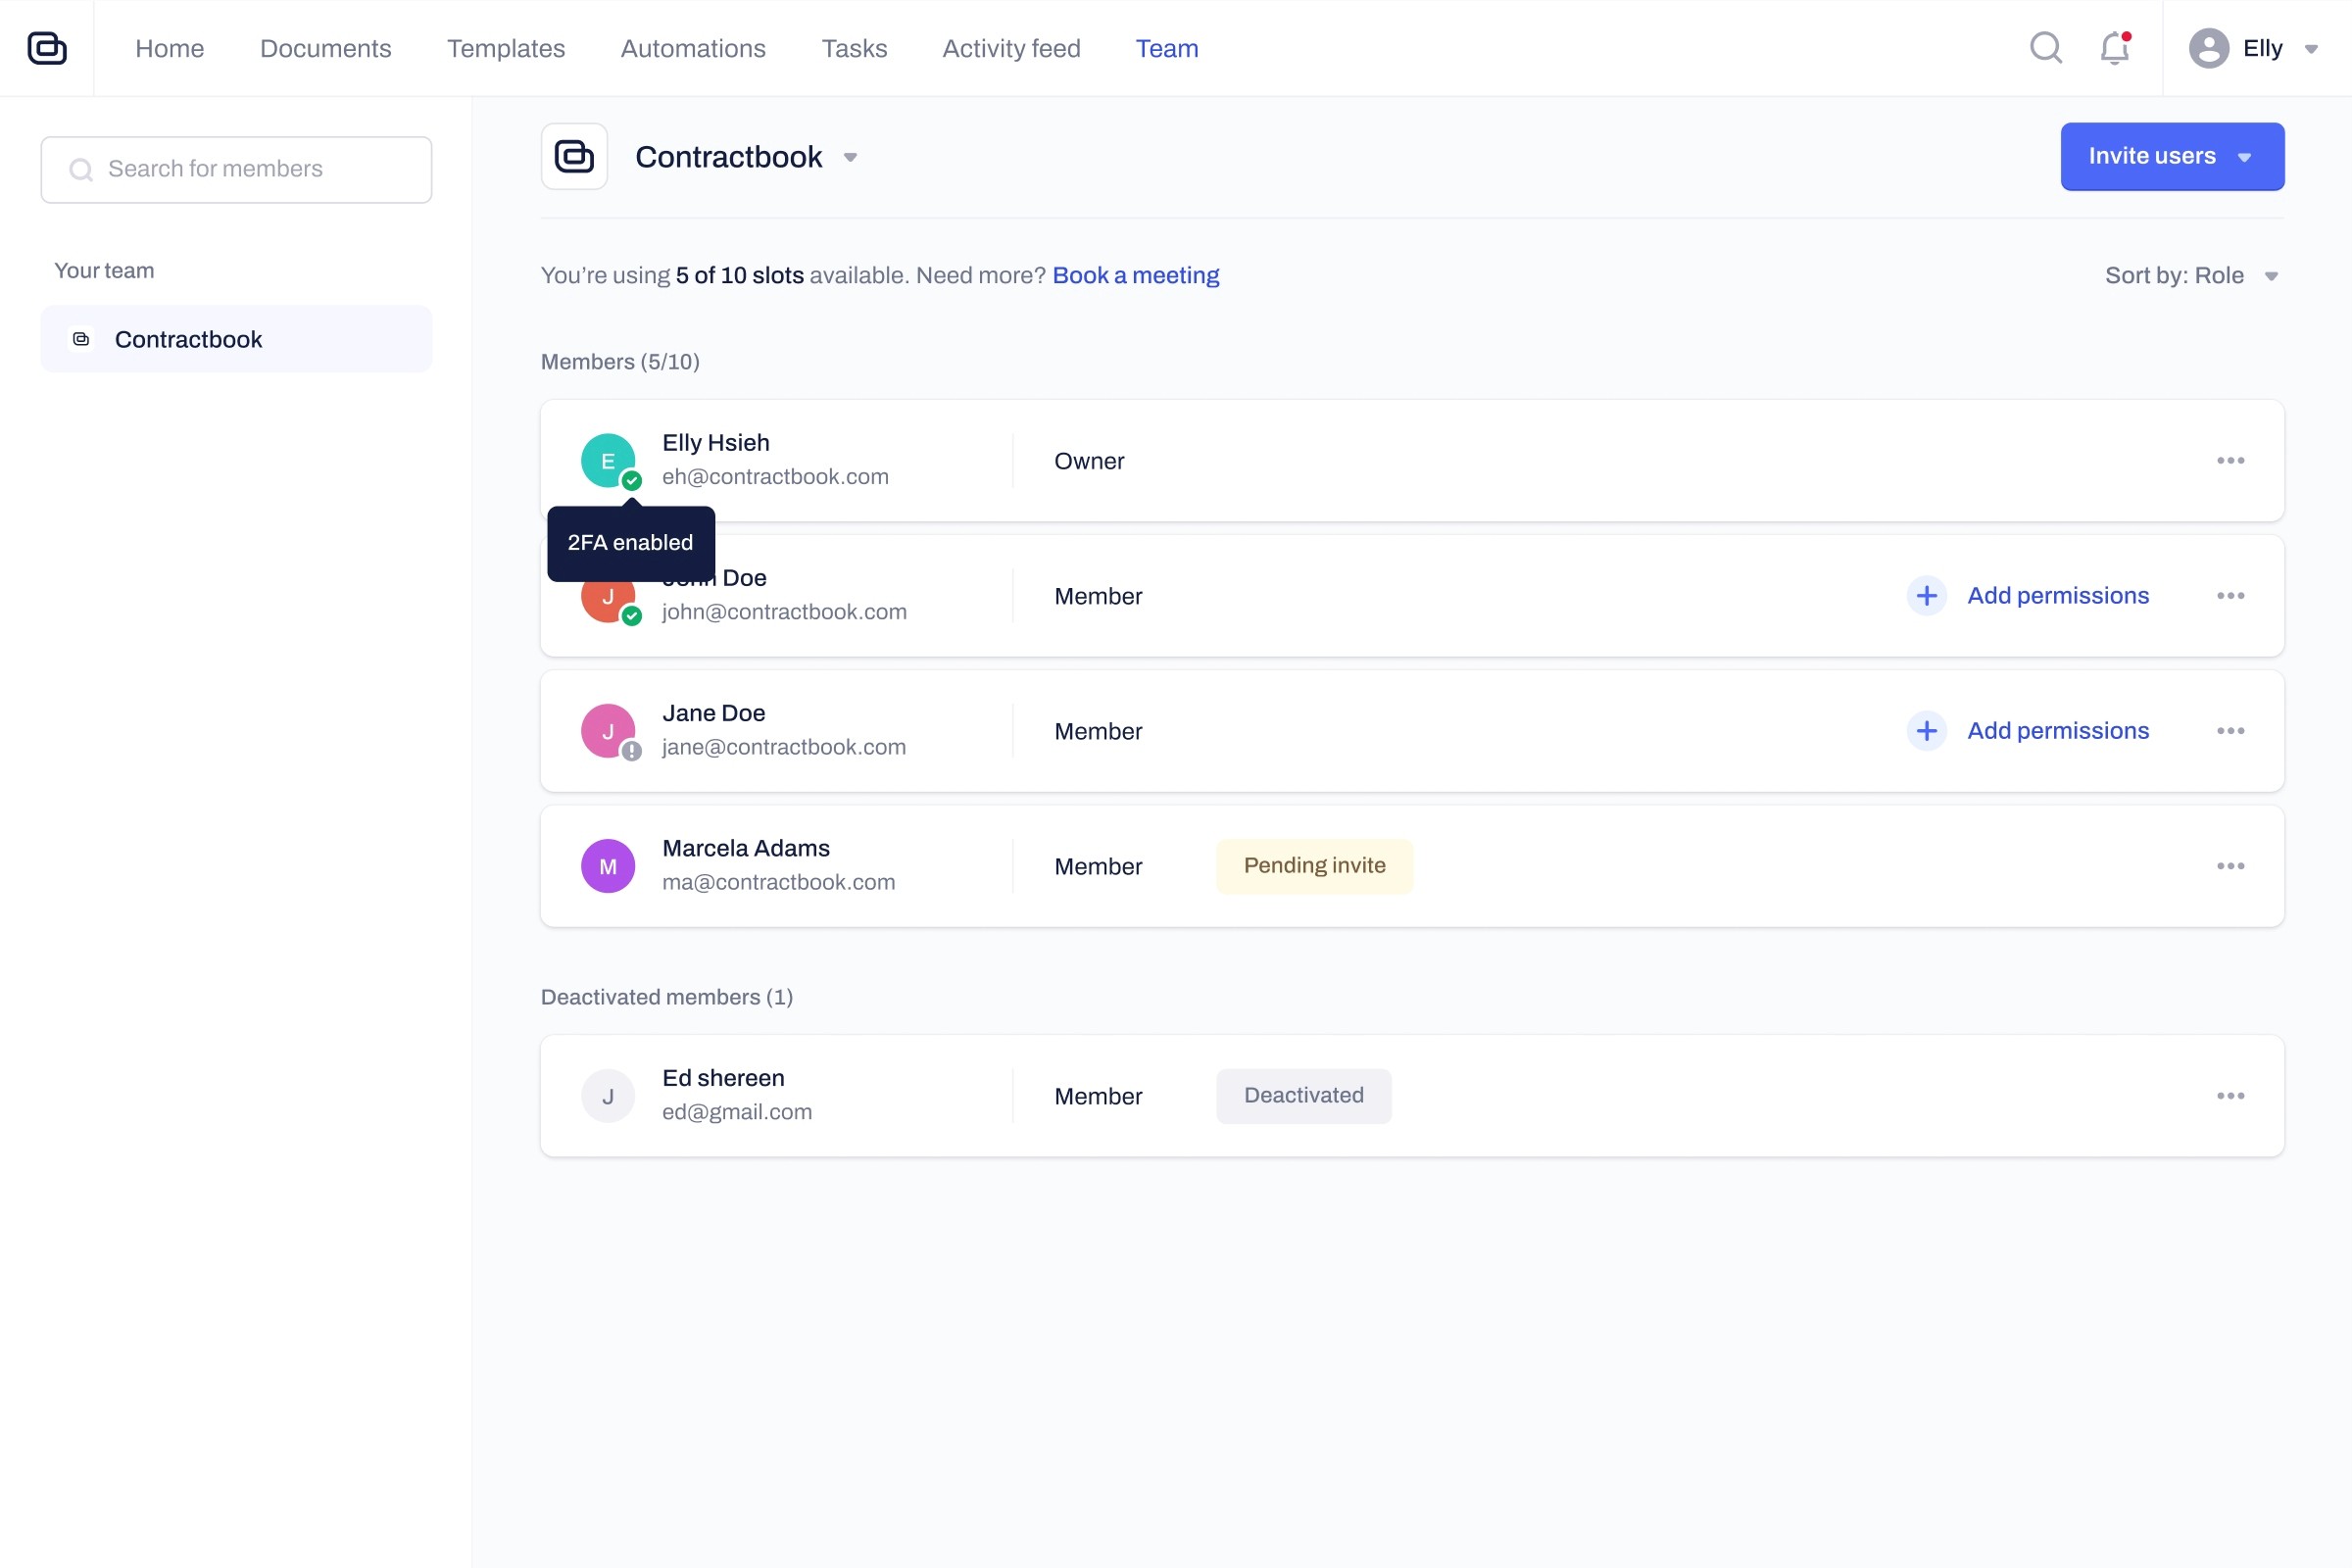Open the Elly account menu arrow

(x=2311, y=49)
